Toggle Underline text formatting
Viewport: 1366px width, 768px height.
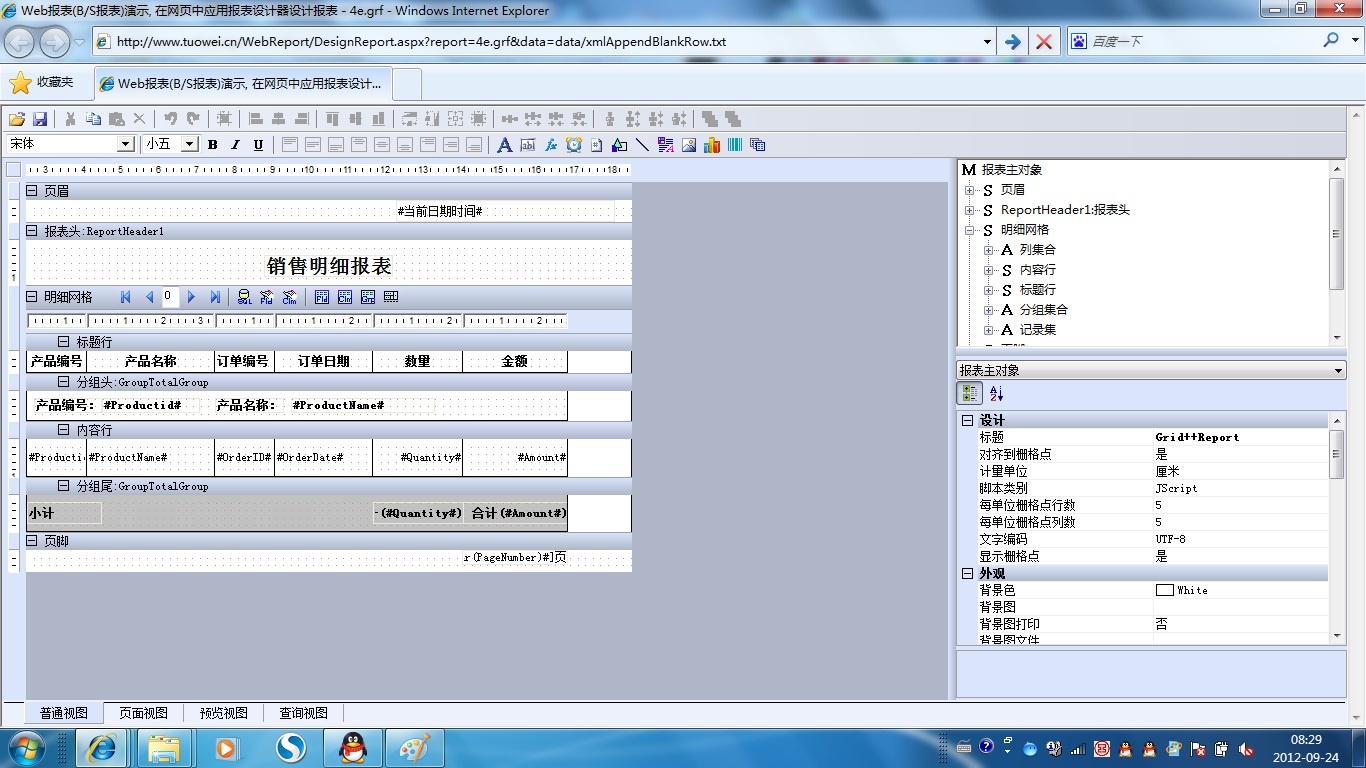point(258,145)
